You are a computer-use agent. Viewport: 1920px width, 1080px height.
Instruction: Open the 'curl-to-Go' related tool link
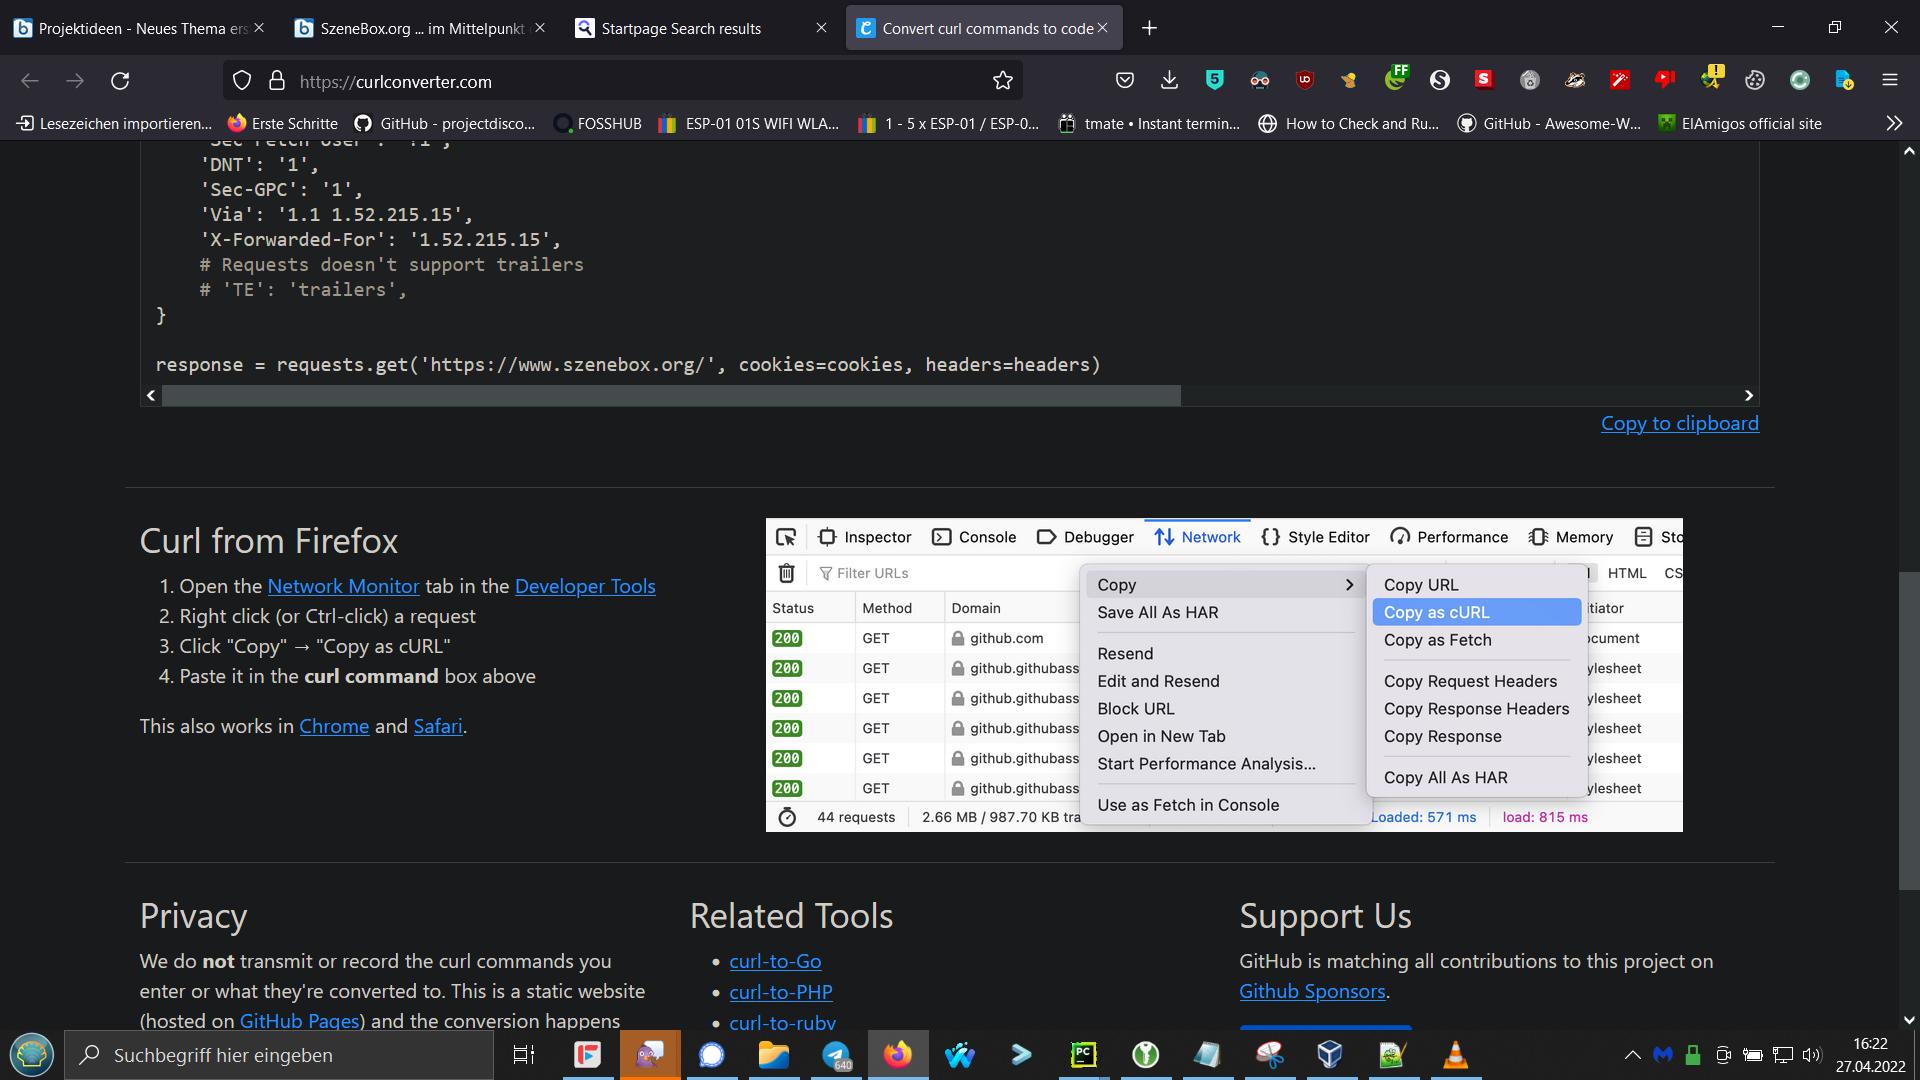point(775,961)
